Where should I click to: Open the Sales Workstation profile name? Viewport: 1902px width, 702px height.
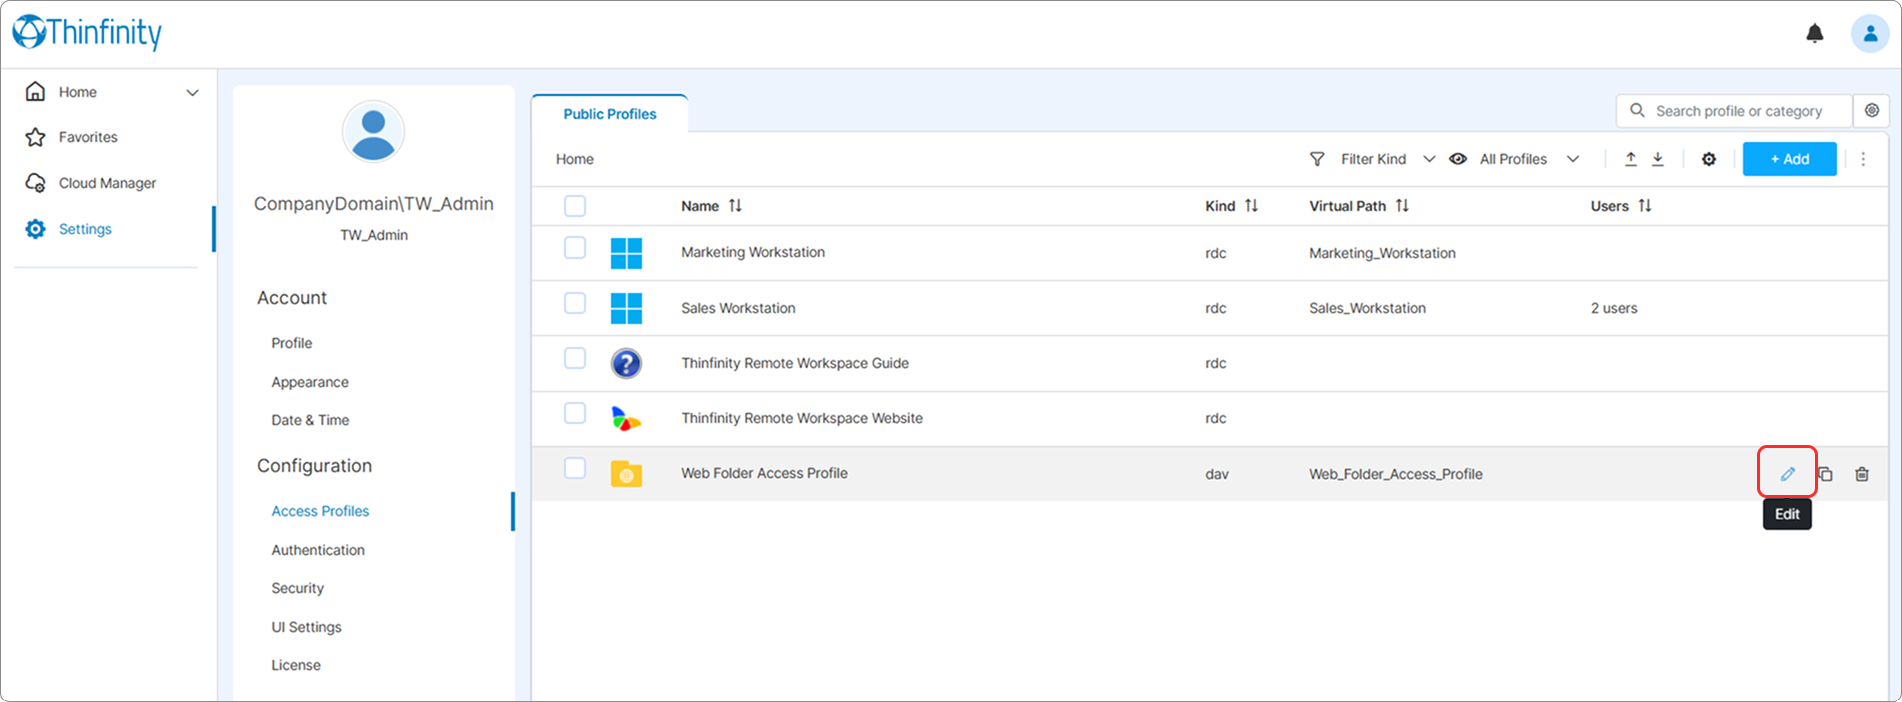tap(738, 308)
